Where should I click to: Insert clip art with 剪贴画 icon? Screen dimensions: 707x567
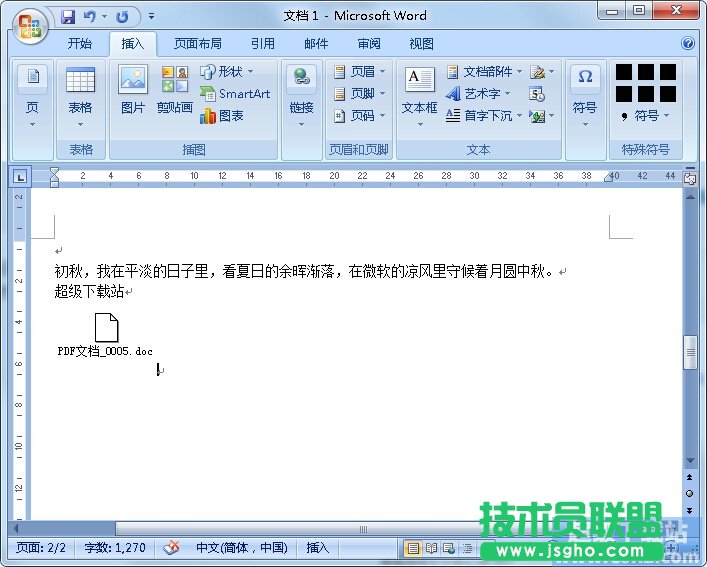pyautogui.click(x=174, y=88)
